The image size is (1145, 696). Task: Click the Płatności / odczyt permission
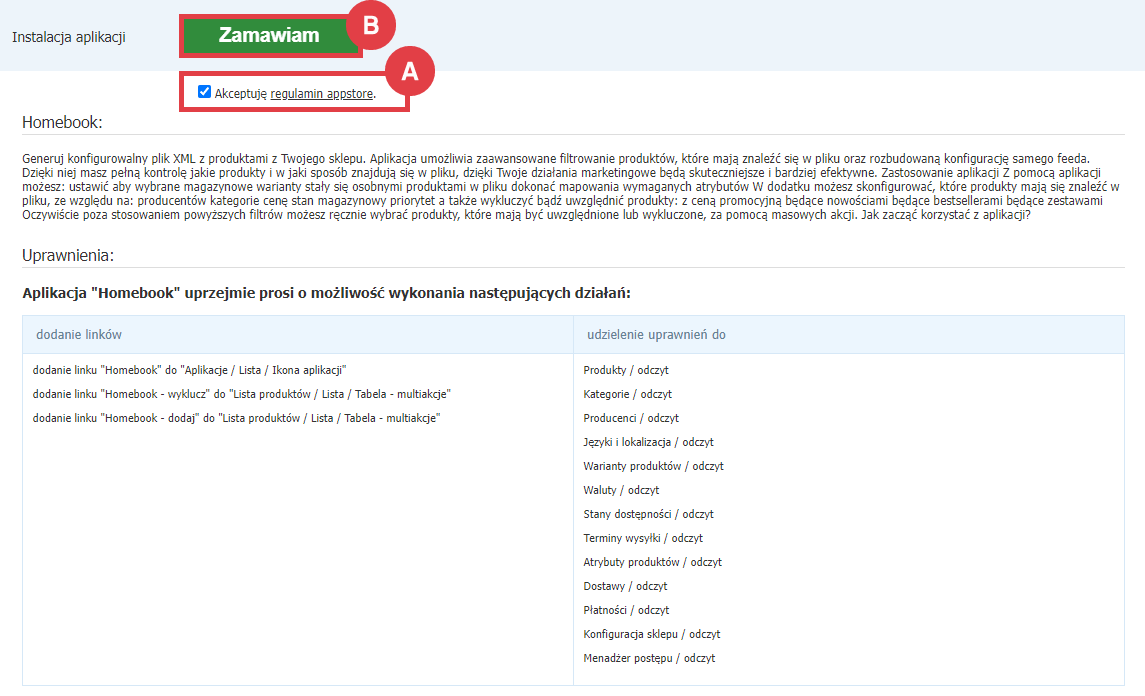tap(626, 610)
